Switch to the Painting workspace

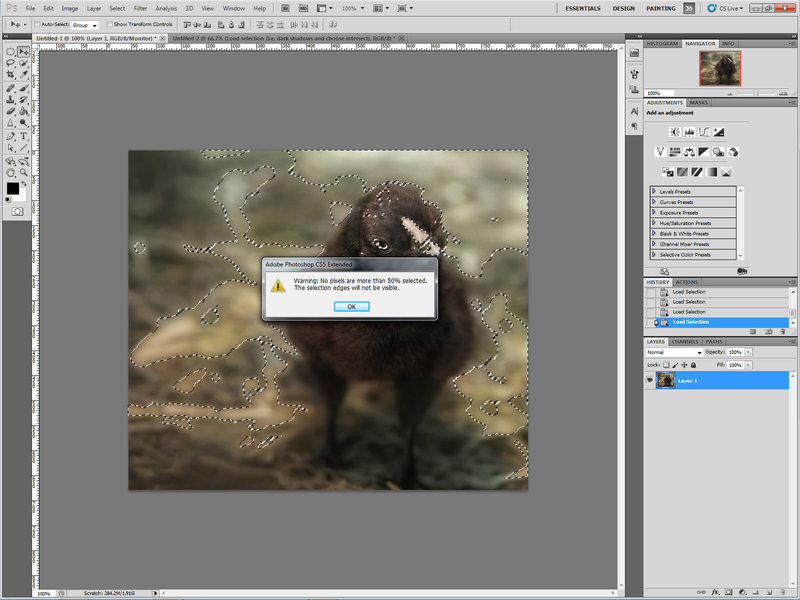[661, 8]
